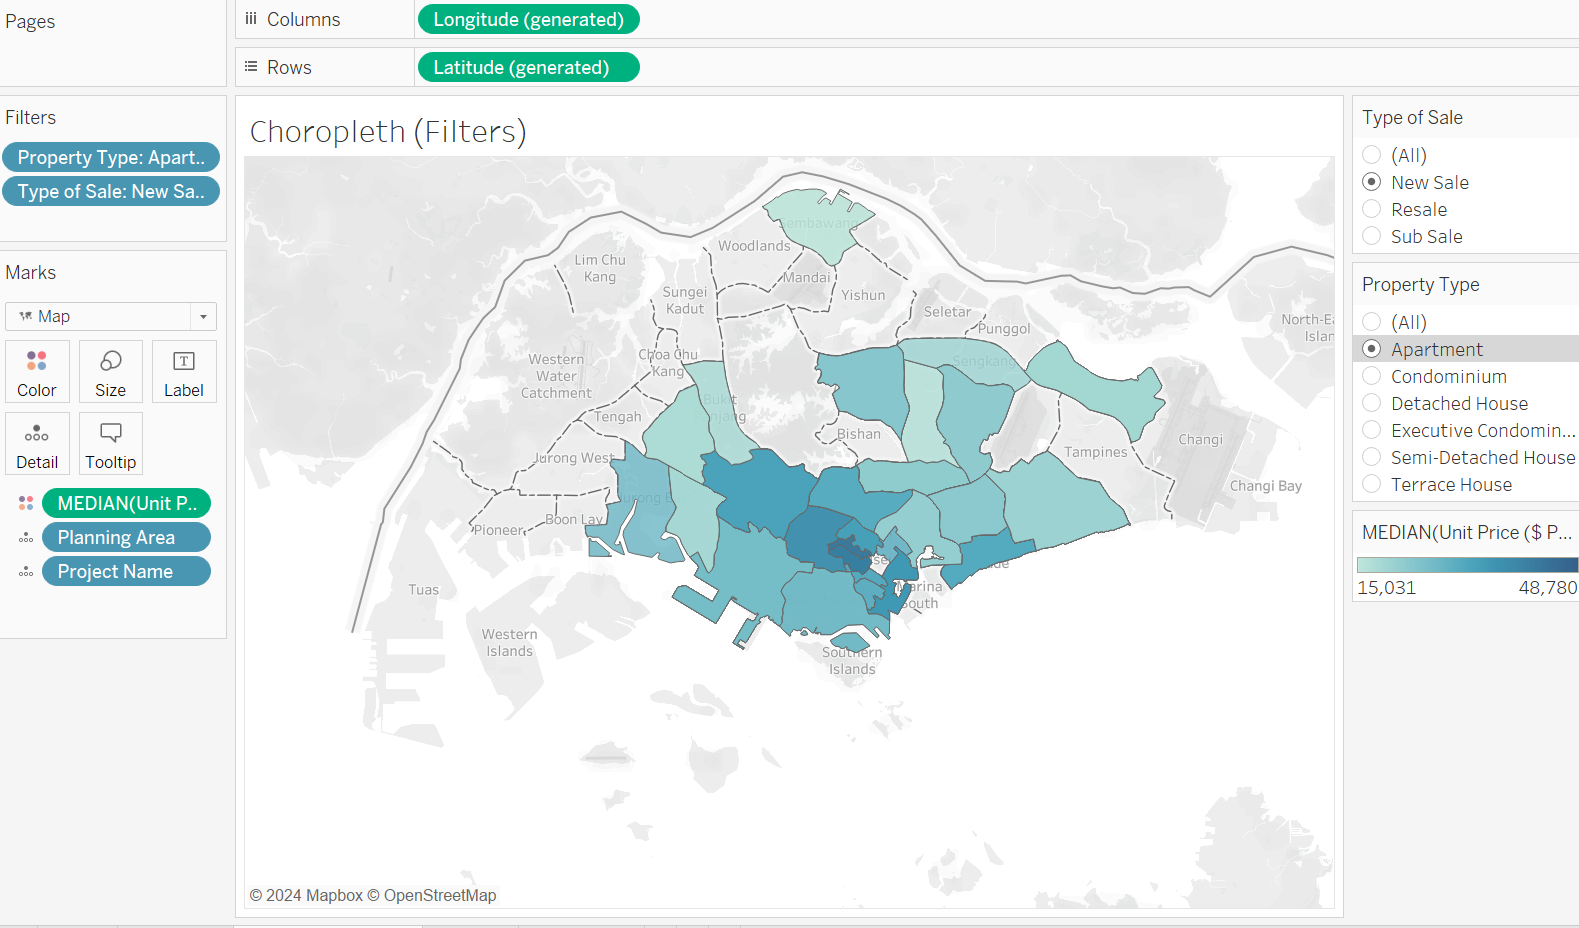The height and width of the screenshot is (928, 1579).
Task: Click the Latitude (generated) rows pill
Action: click(527, 67)
